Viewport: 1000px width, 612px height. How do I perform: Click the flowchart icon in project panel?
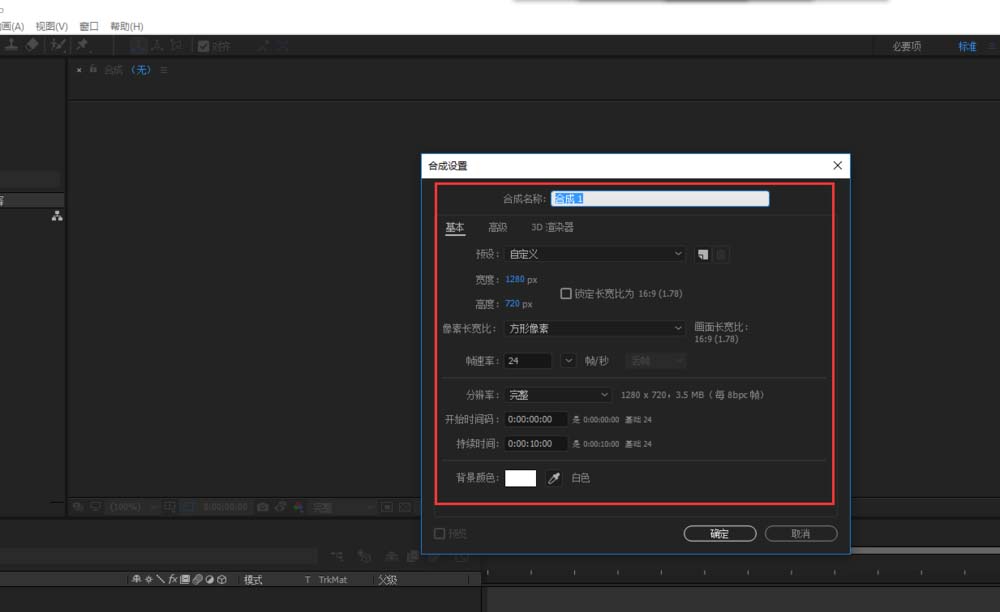[57, 216]
